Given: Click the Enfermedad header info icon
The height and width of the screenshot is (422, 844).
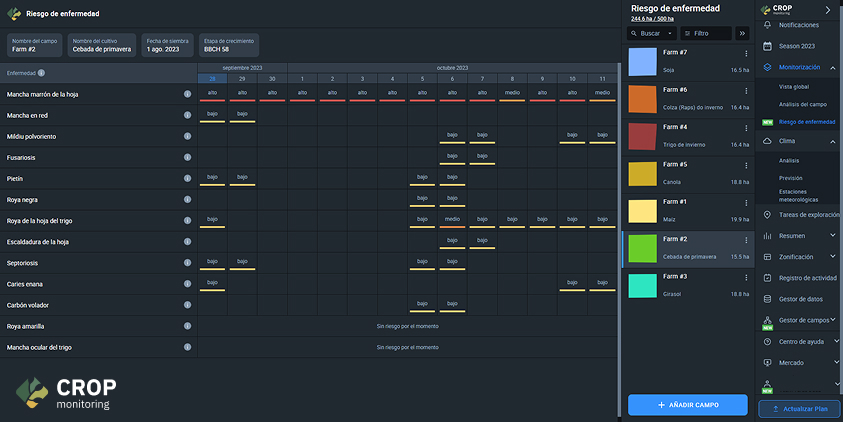Looking at the screenshot, I should (41, 73).
